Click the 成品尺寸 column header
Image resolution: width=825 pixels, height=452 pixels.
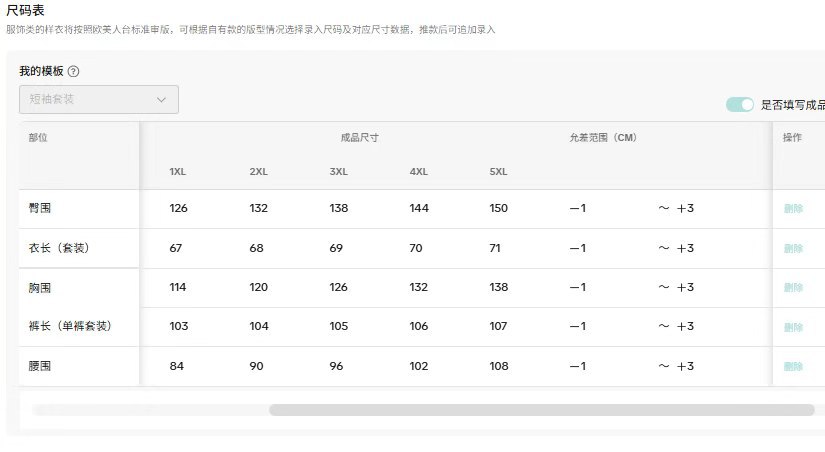(x=359, y=138)
